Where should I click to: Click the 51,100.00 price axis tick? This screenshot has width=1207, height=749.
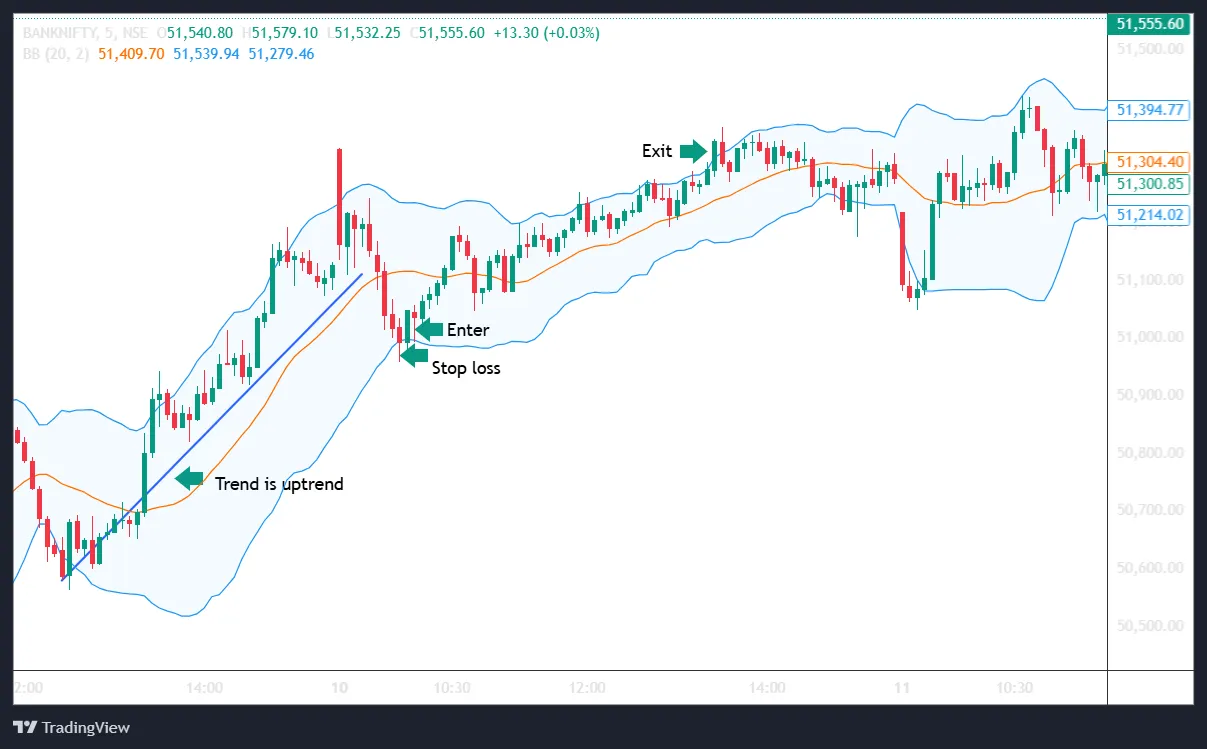(1151, 279)
